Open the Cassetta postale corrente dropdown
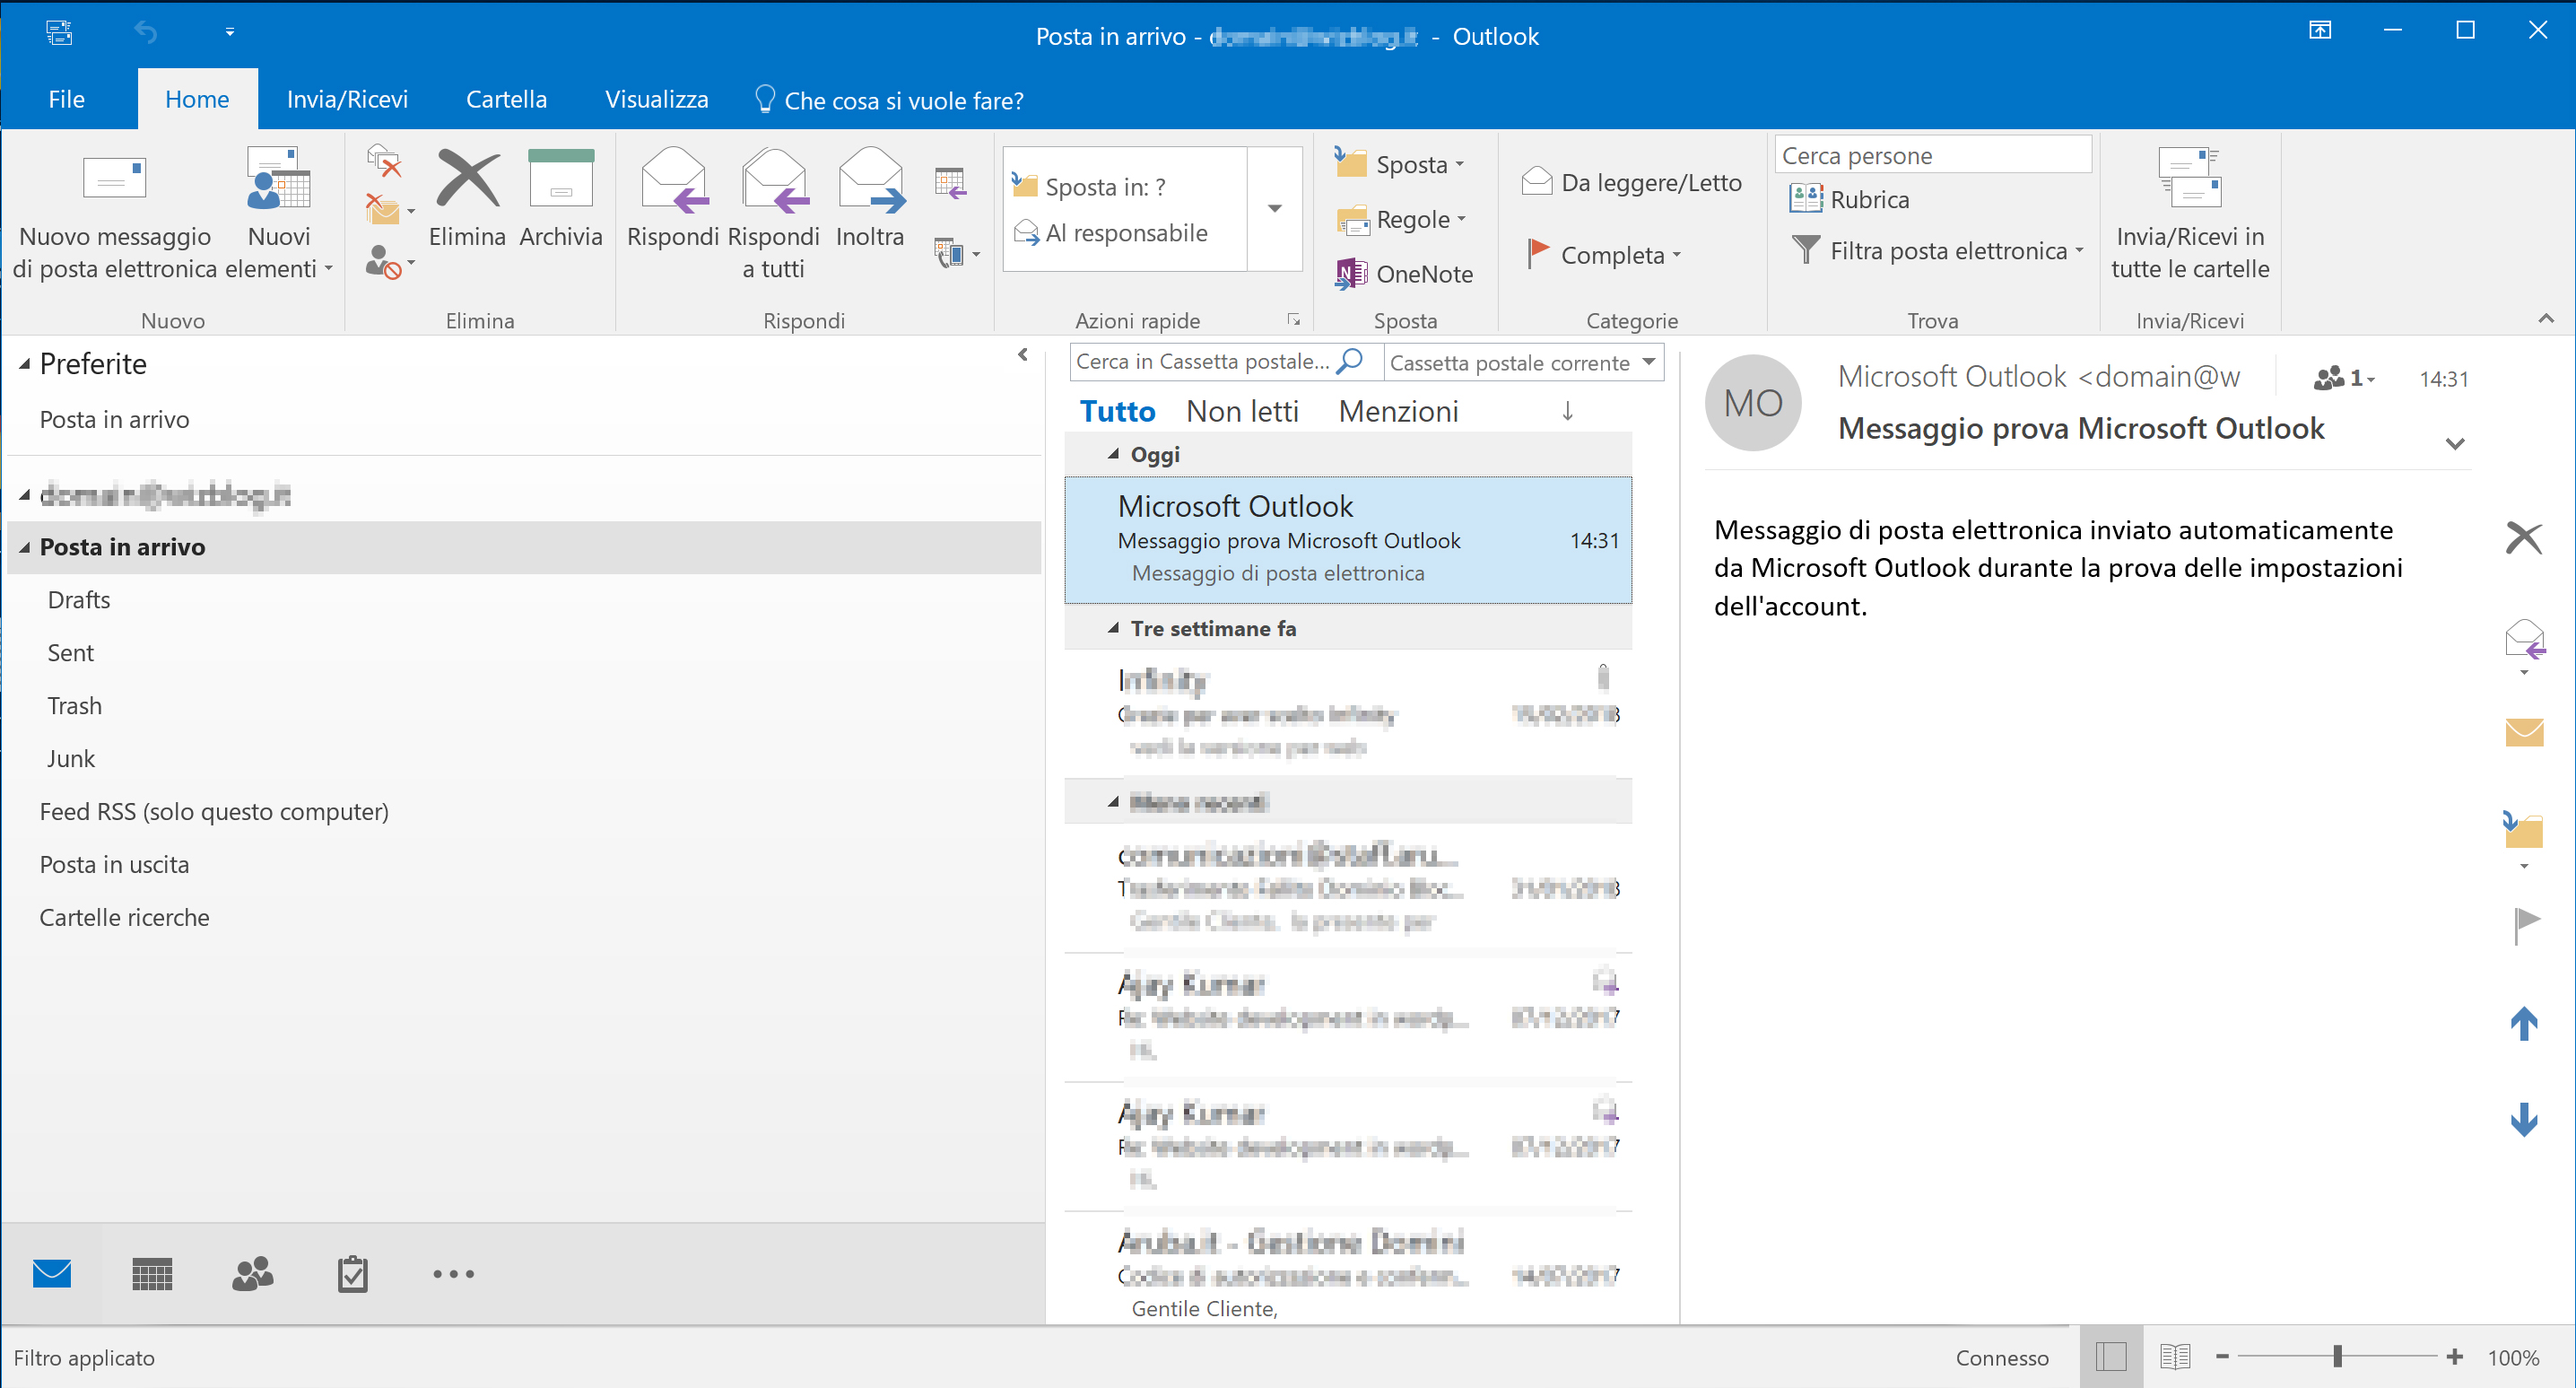The width and height of the screenshot is (2576, 1388). 1522,362
